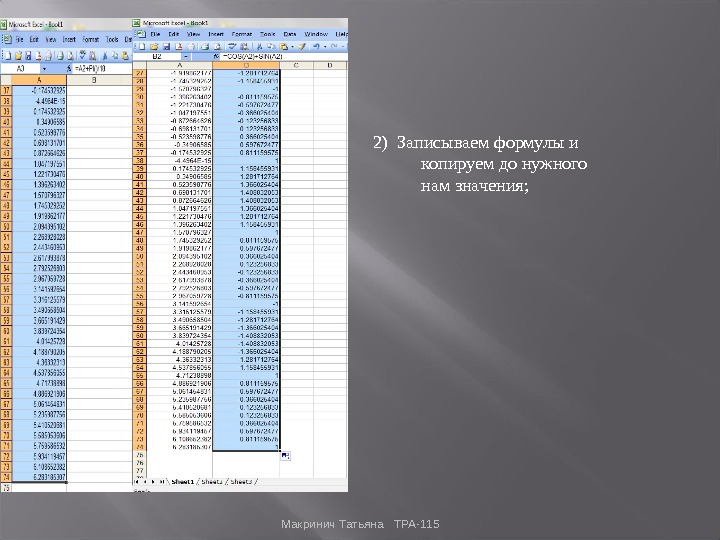The height and width of the screenshot is (540, 720).
Task: Click Name Box field showing B2
Action: click(x=157, y=56)
